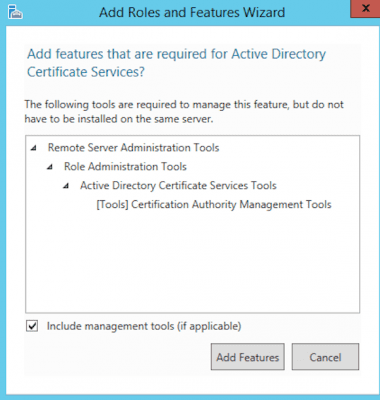Uncheck the Include management tools checkbox

(x=32, y=326)
